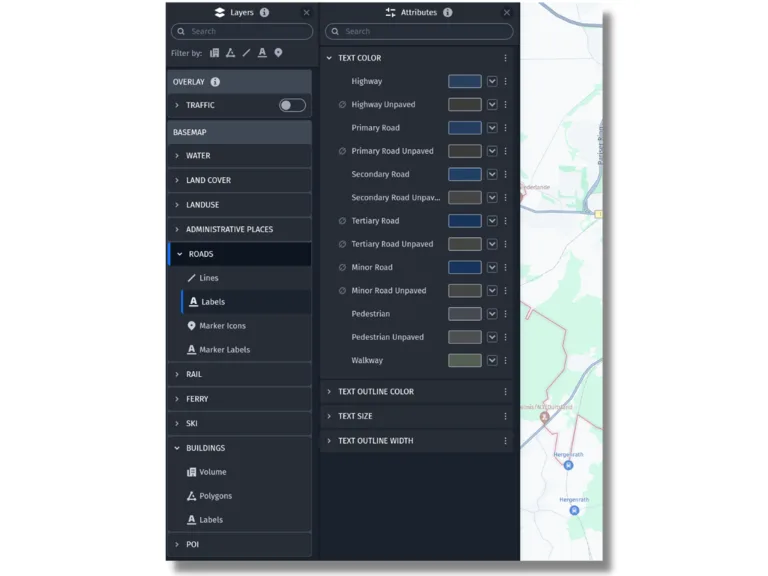The image size is (768, 576).
Task: Filter layers by label text icon
Action: (x=263, y=53)
